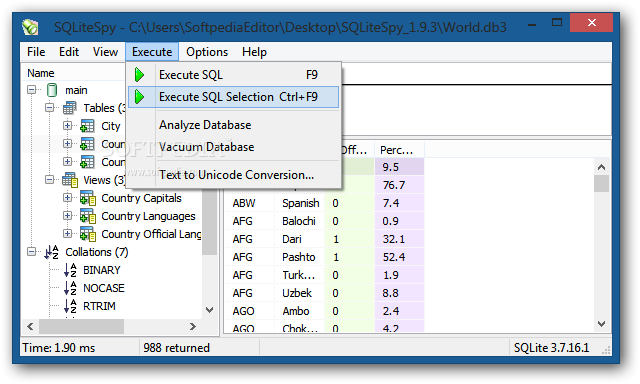Collapse the Tables tree node
640x384 pixels.
(50, 107)
